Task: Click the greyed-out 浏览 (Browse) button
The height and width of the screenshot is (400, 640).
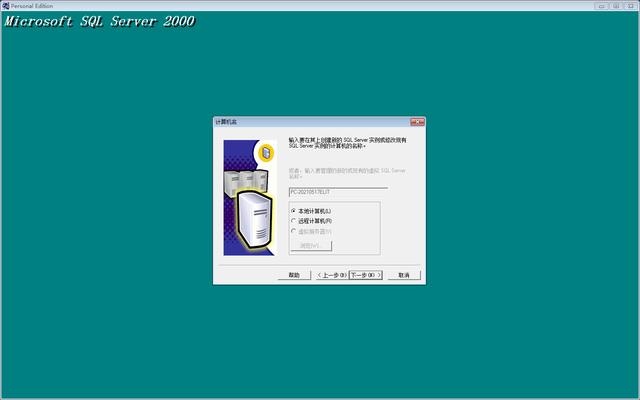Action: pos(311,246)
